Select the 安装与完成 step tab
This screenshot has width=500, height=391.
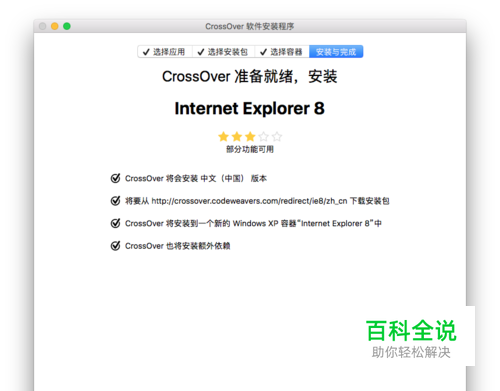coord(336,52)
